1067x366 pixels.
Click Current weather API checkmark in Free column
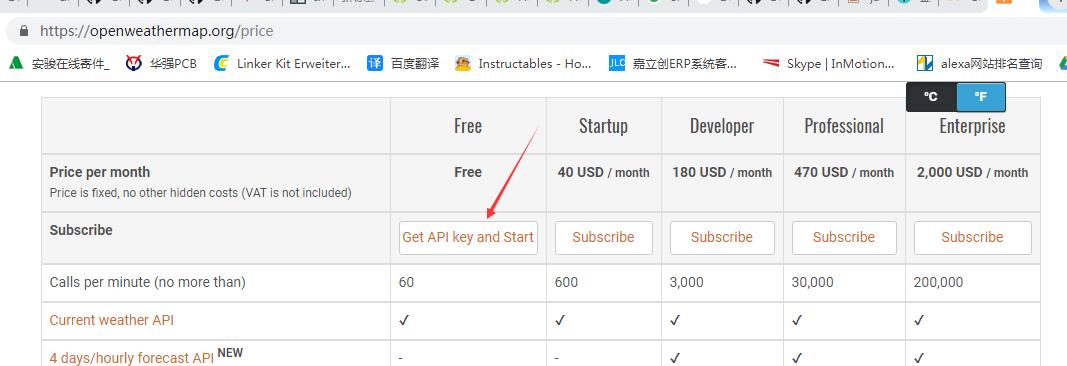point(404,320)
